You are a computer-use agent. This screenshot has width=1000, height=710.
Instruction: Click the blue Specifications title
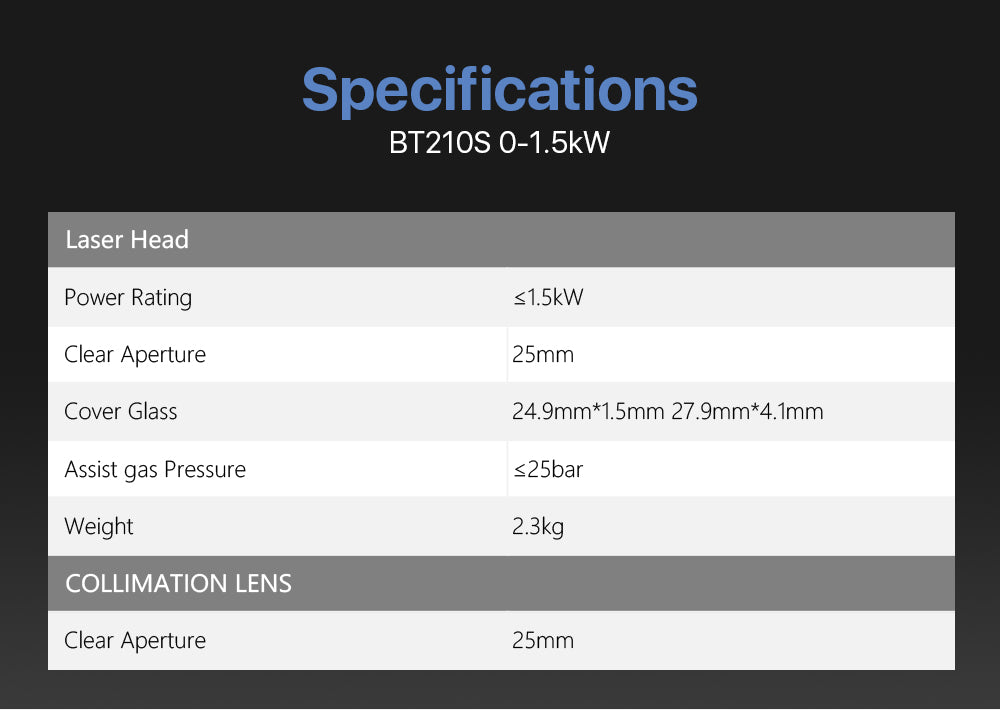(499, 90)
